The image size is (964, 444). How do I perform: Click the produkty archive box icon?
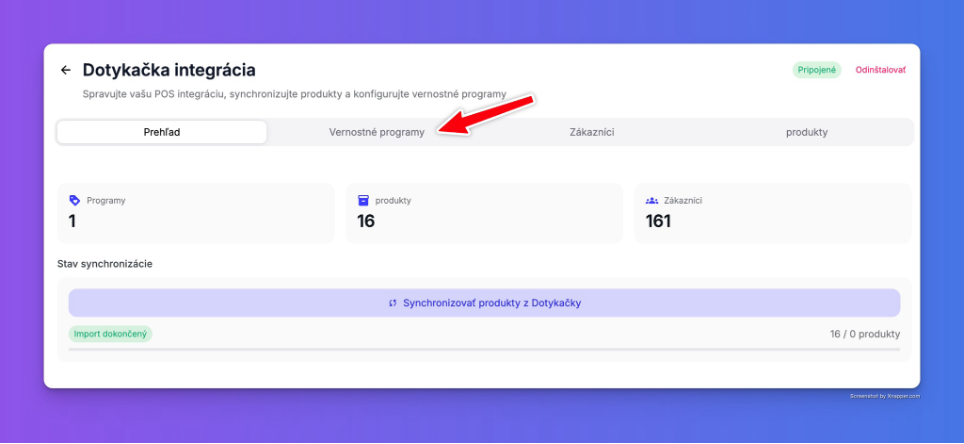click(363, 200)
